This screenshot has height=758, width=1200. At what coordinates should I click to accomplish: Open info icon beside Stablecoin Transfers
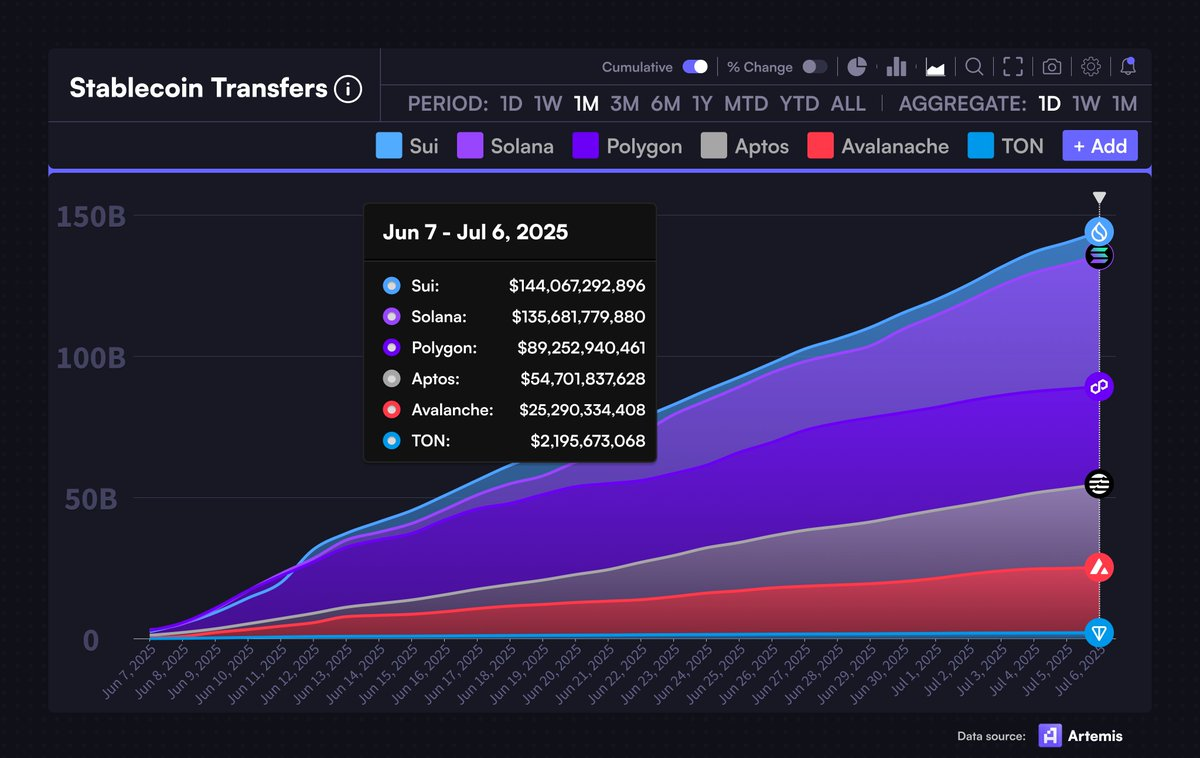348,89
